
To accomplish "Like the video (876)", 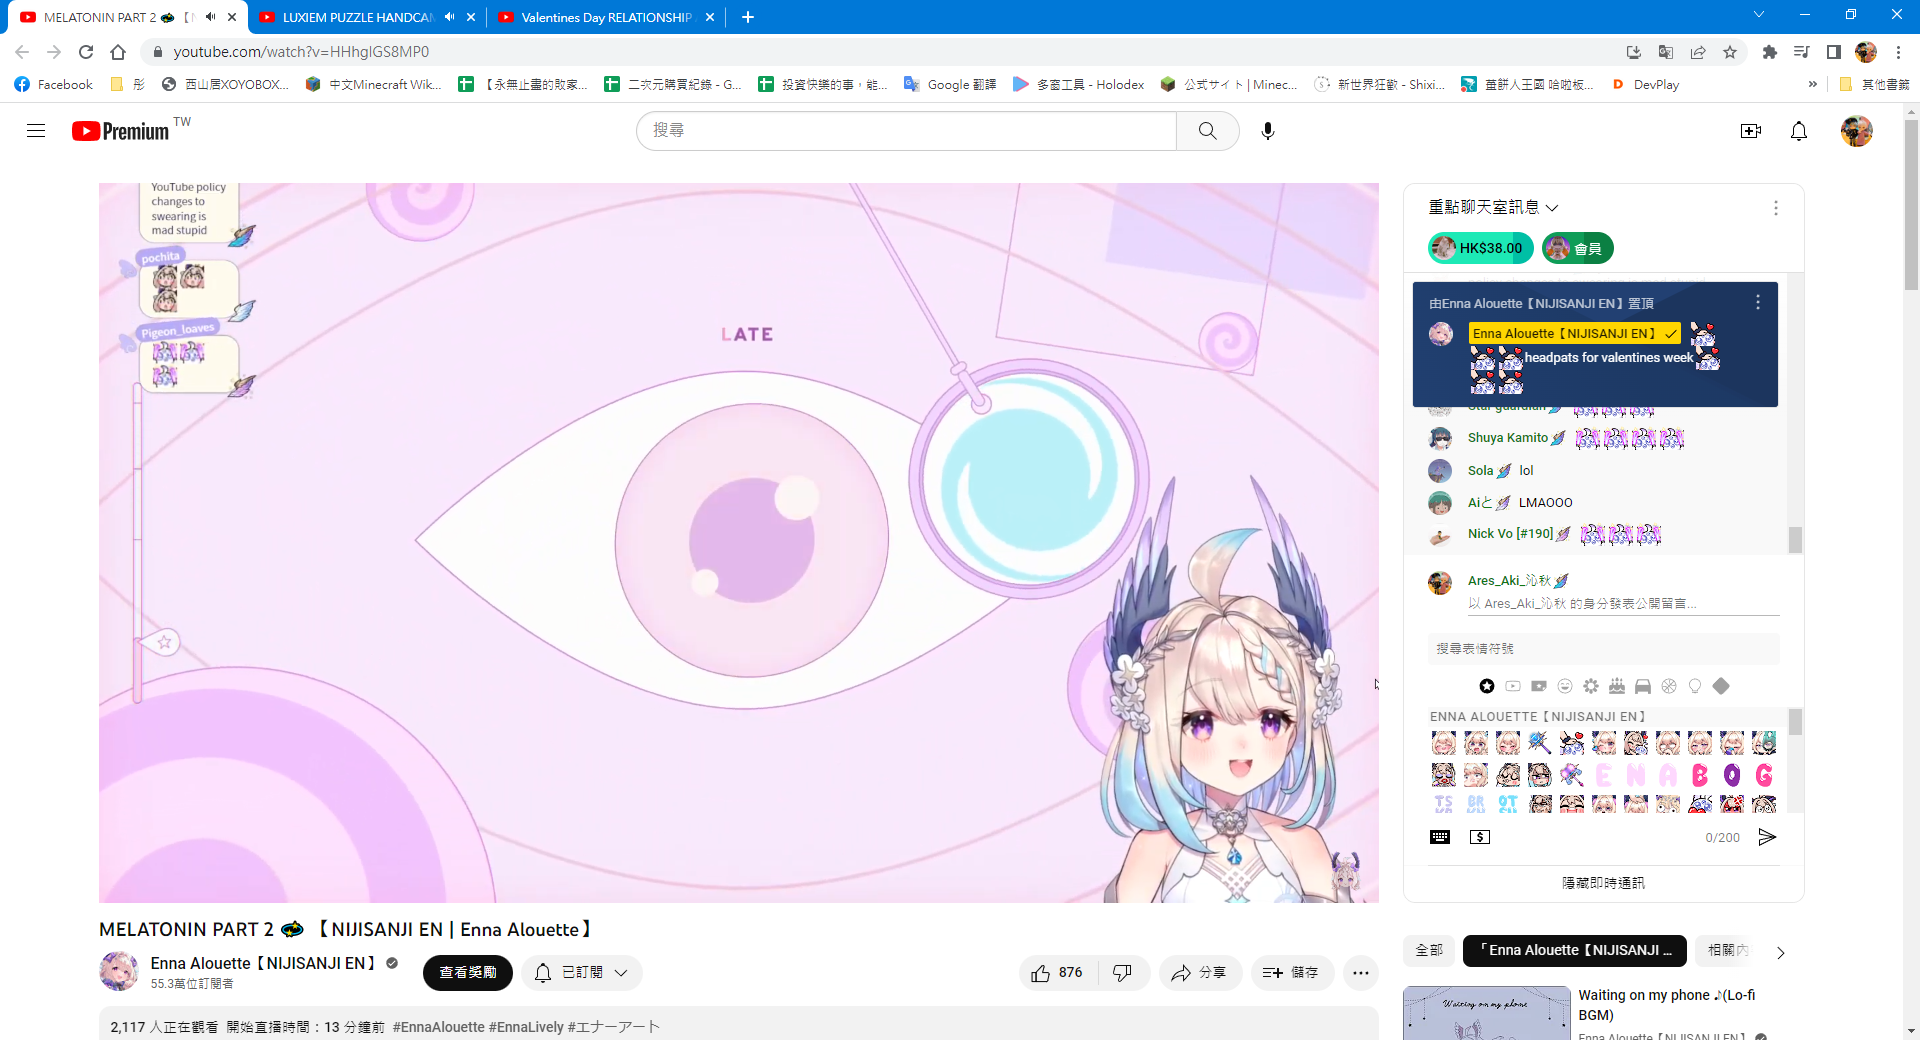I will (x=1058, y=973).
